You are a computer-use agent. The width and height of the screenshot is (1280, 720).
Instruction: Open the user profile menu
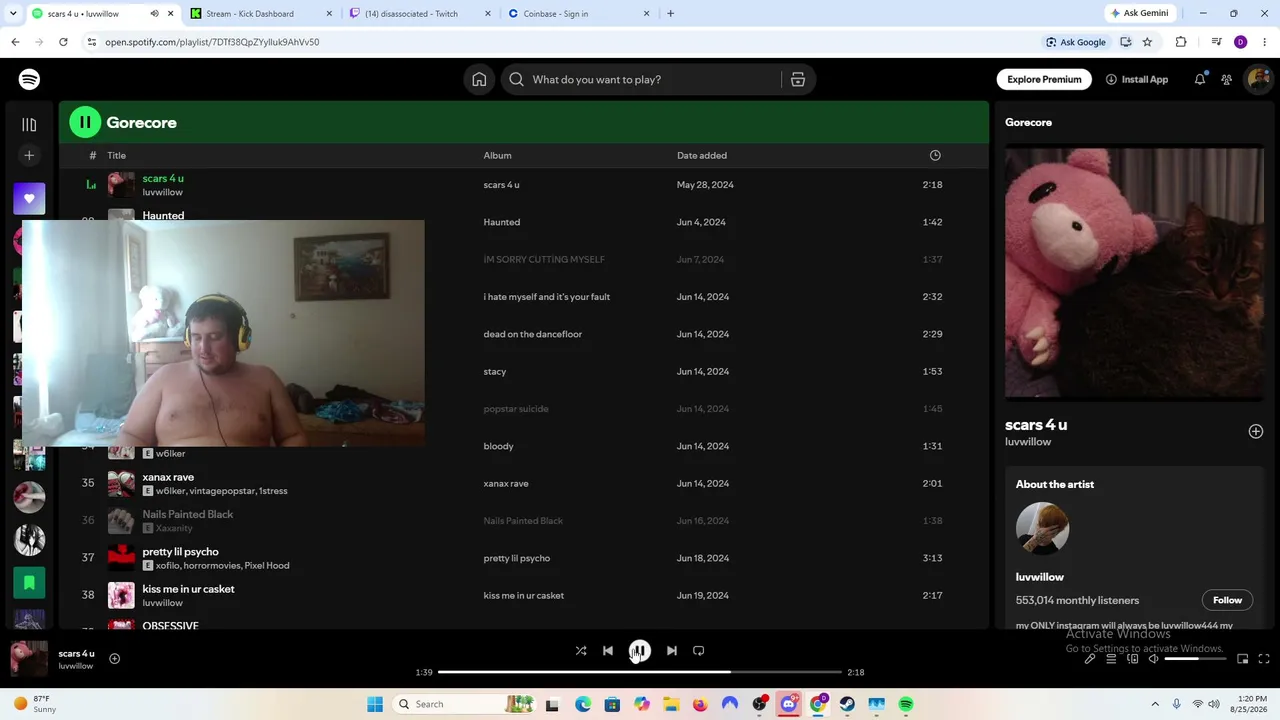[1258, 79]
